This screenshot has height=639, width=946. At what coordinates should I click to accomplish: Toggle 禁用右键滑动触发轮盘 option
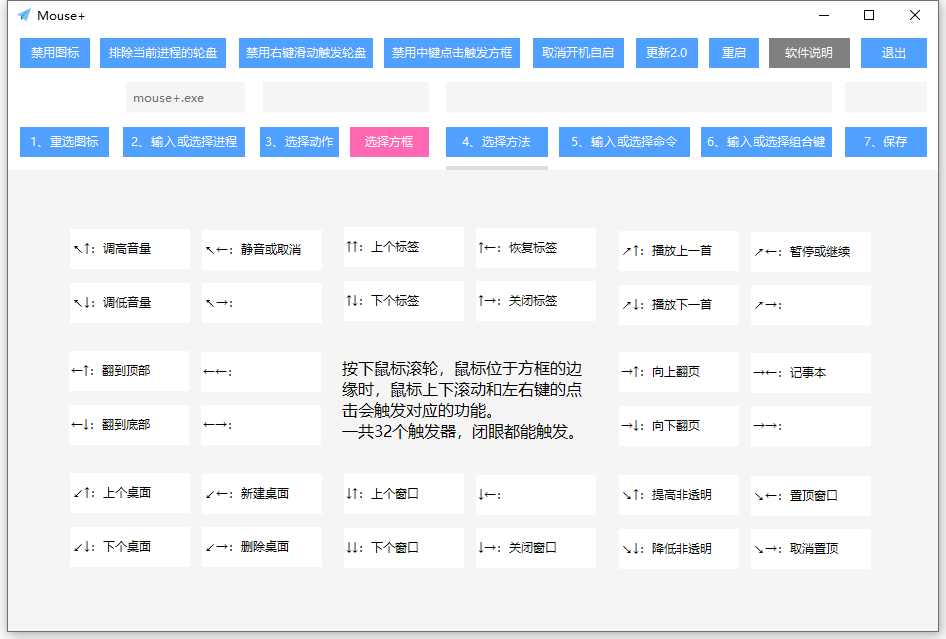pos(306,53)
